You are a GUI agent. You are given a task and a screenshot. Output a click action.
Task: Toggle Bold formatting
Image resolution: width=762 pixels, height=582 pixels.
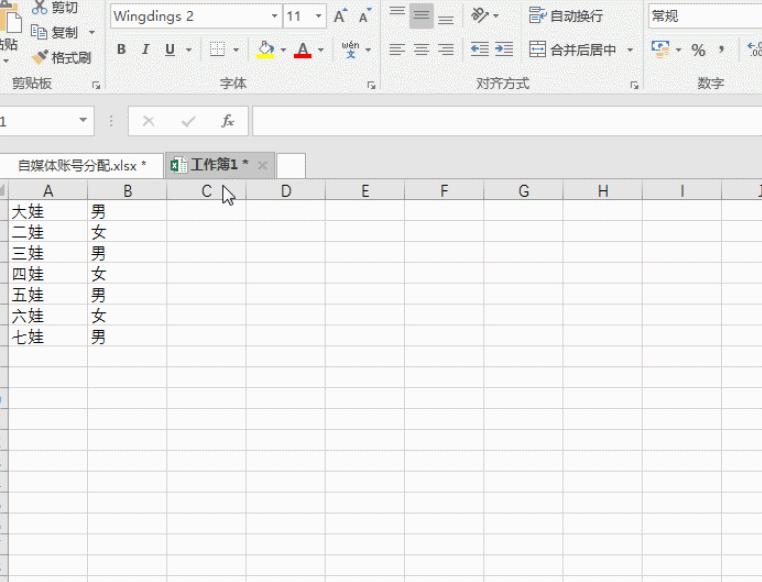tap(121, 49)
